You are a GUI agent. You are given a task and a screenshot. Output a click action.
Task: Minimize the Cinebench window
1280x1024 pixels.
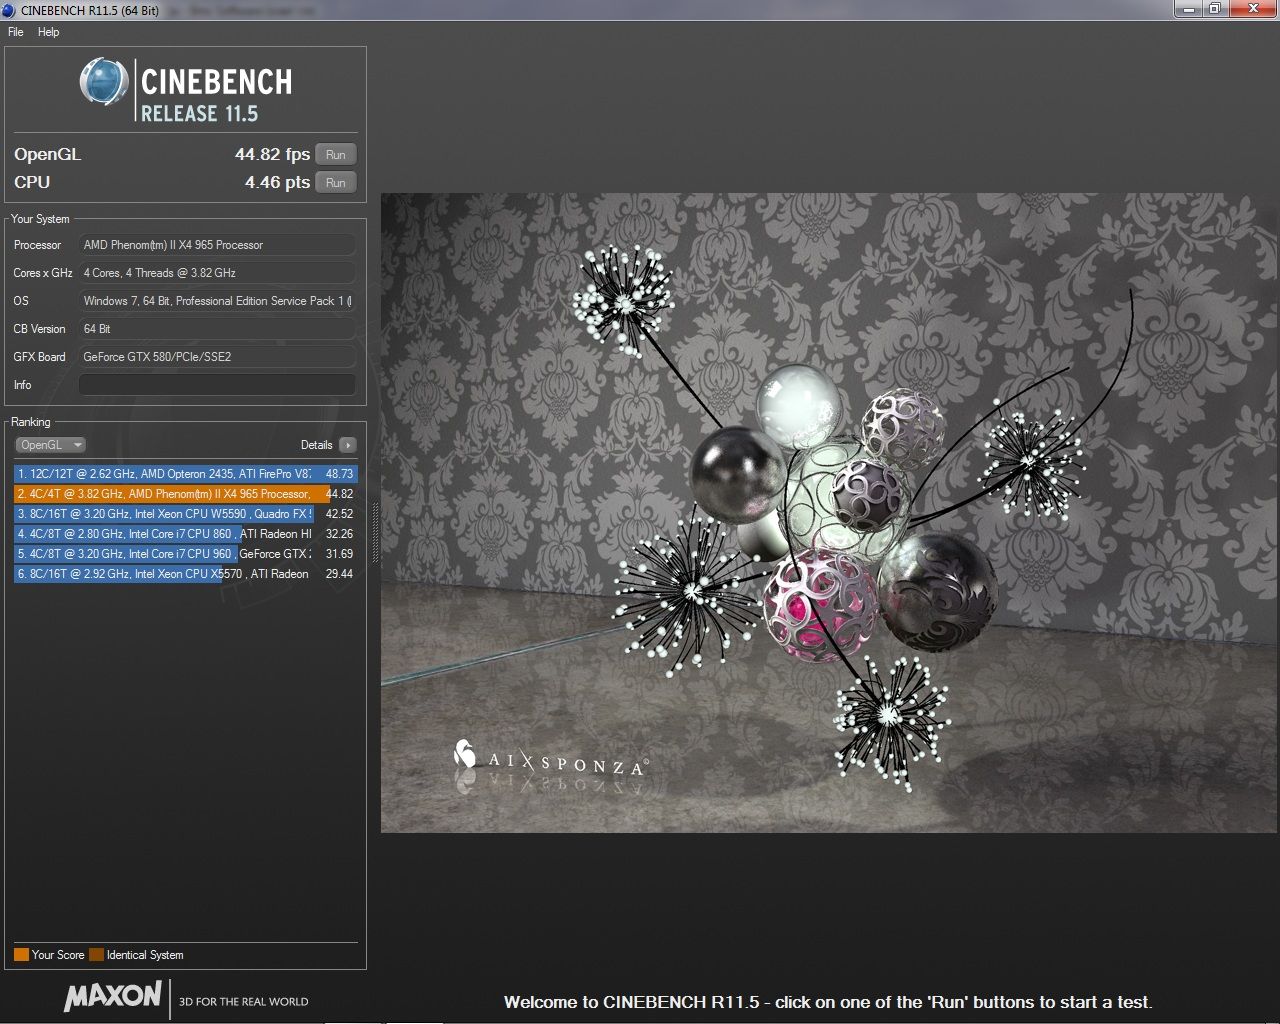point(1187,9)
